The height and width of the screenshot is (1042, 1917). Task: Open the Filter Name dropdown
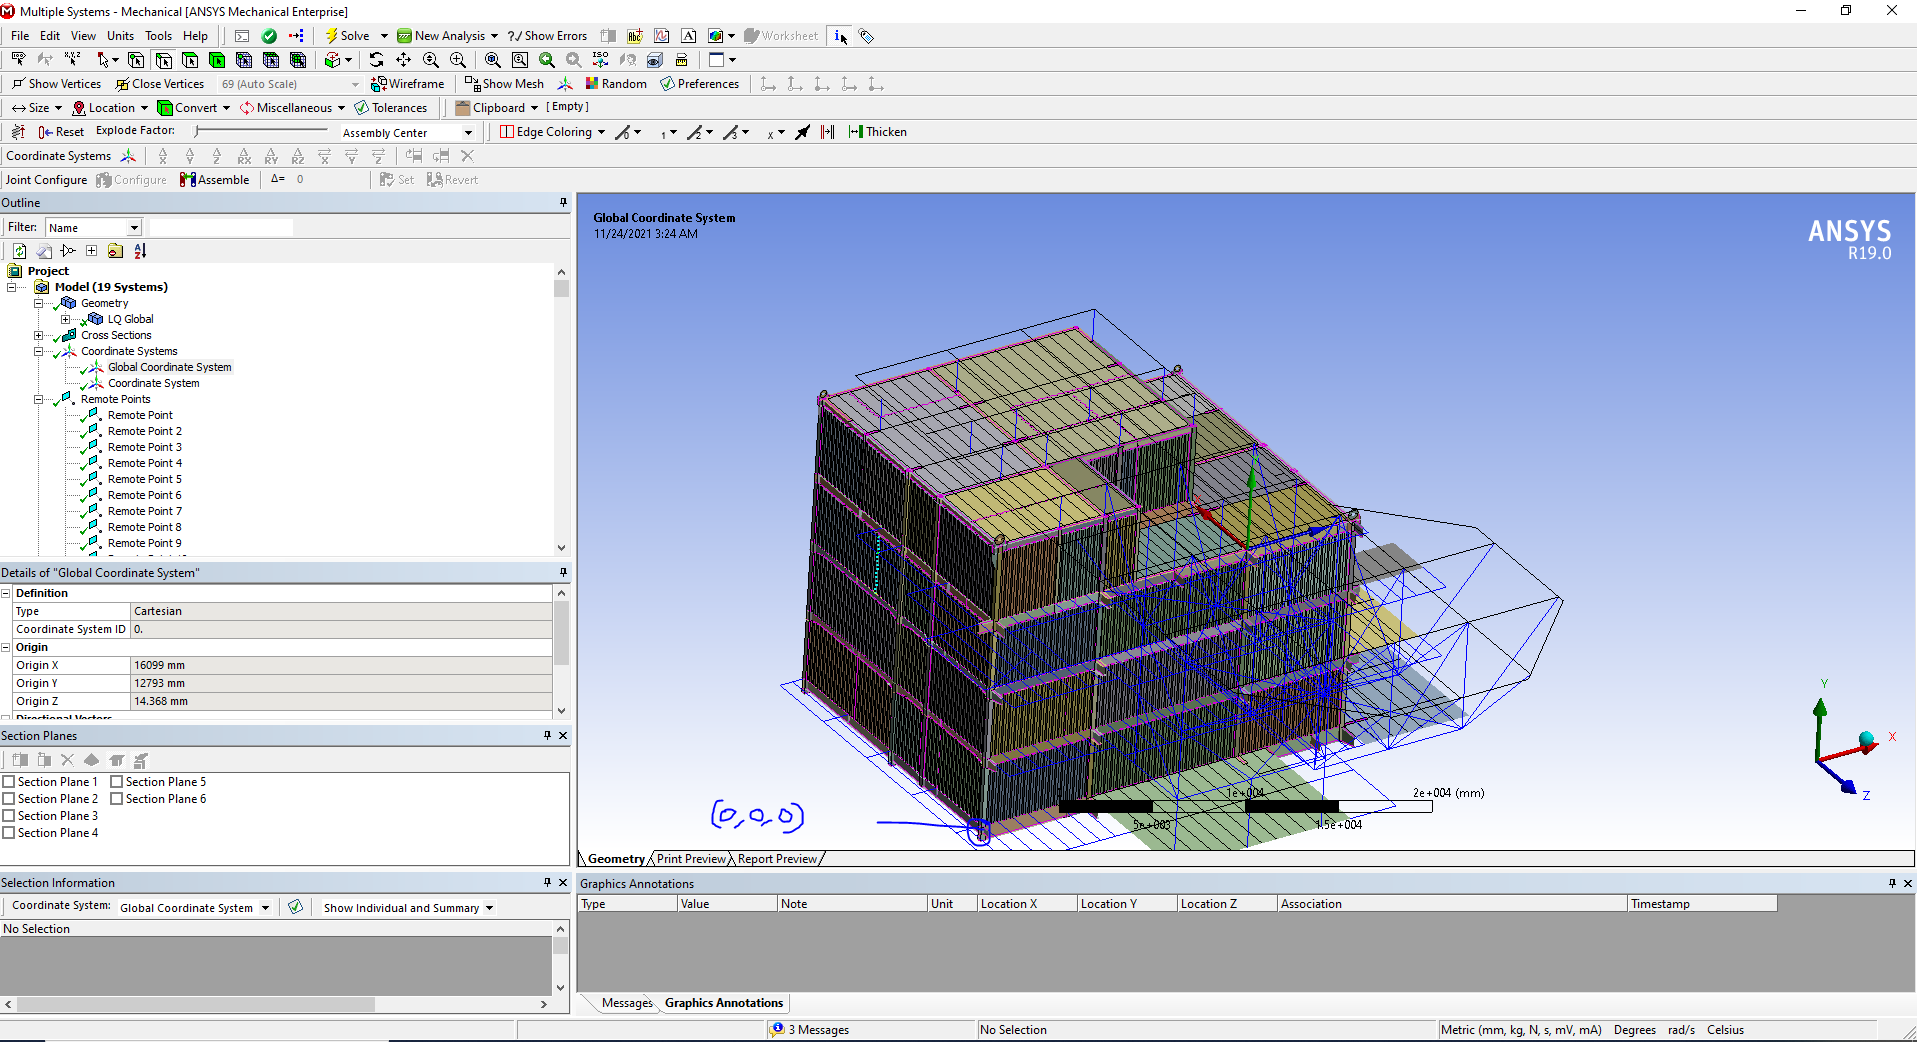(134, 228)
